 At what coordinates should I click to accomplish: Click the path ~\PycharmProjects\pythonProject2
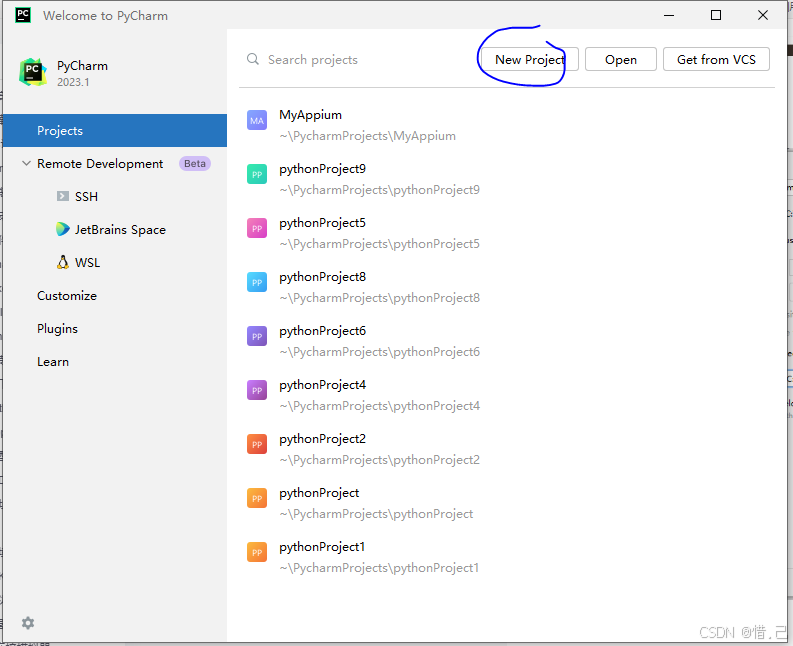pos(380,460)
